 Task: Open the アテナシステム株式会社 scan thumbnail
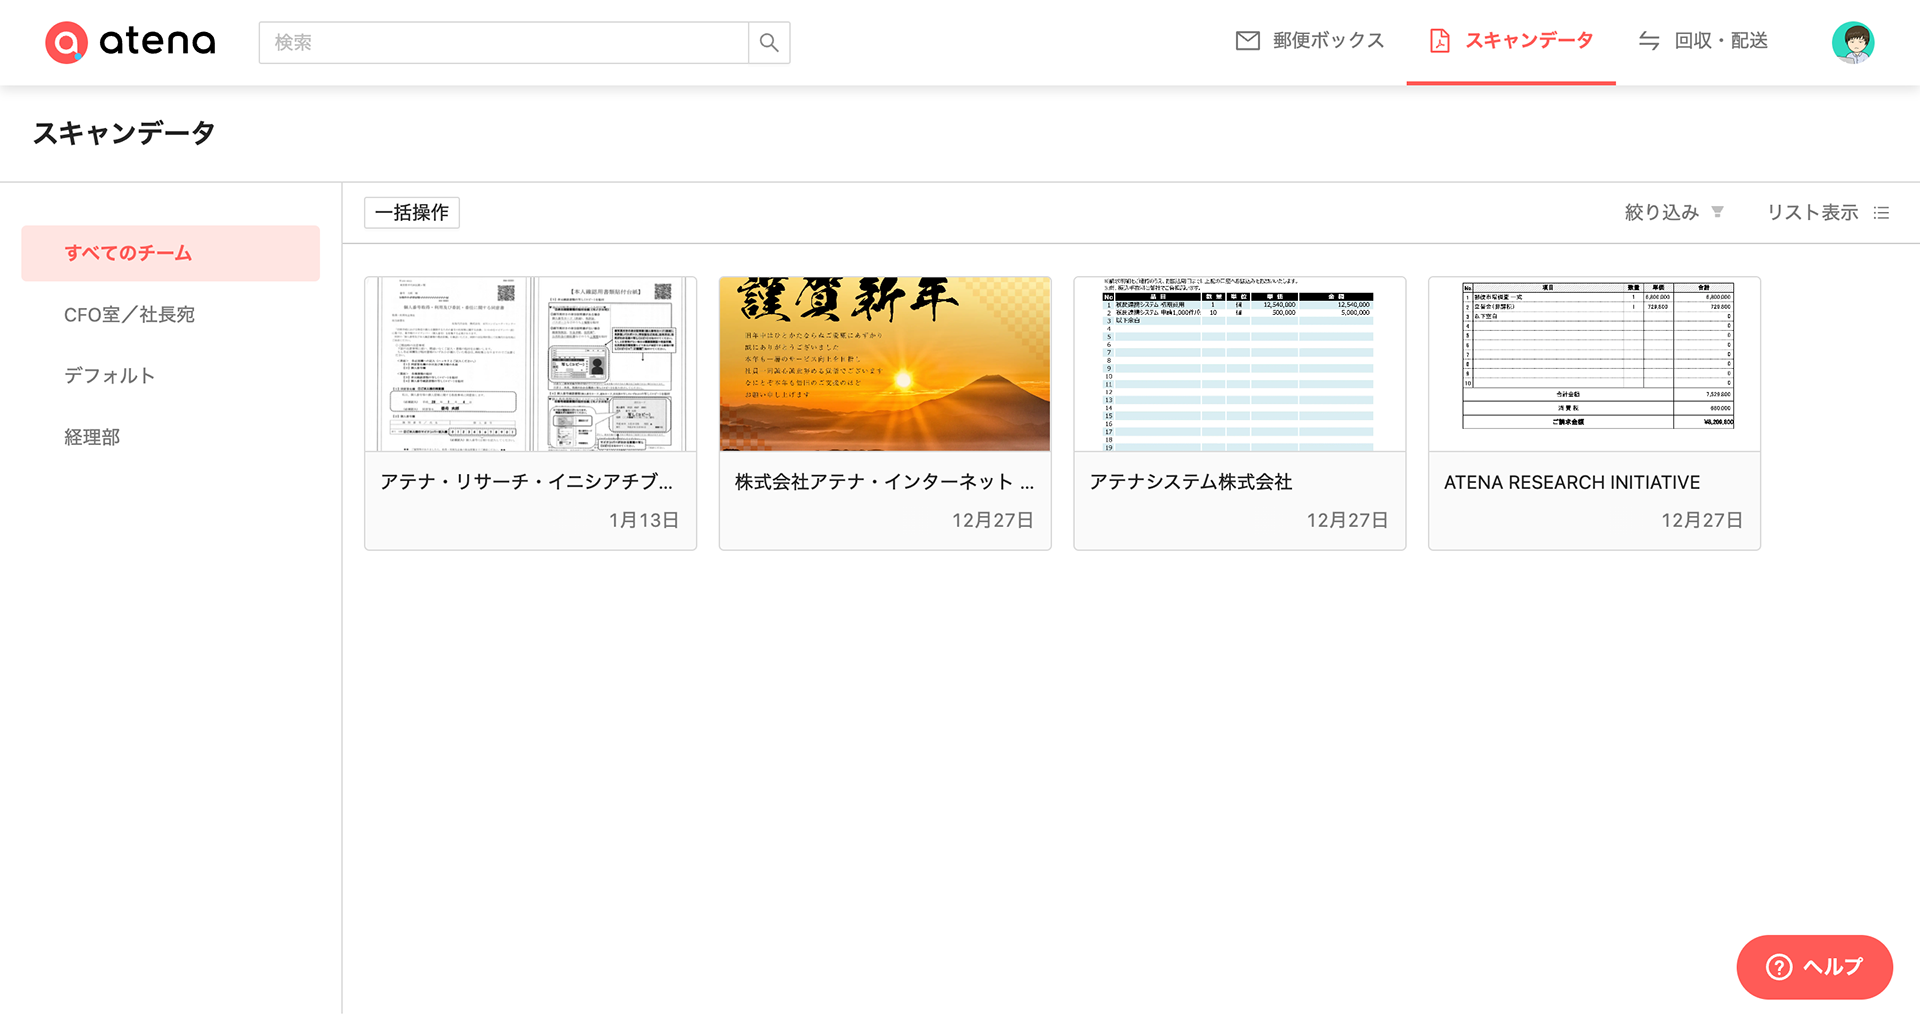pyautogui.click(x=1240, y=364)
